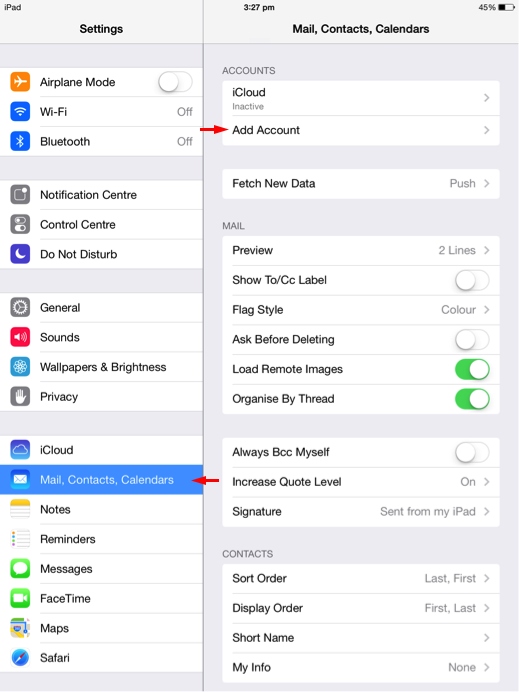This screenshot has height=692, width=519.
Task: Open Signature Sent from my iPad
Action: [361, 511]
